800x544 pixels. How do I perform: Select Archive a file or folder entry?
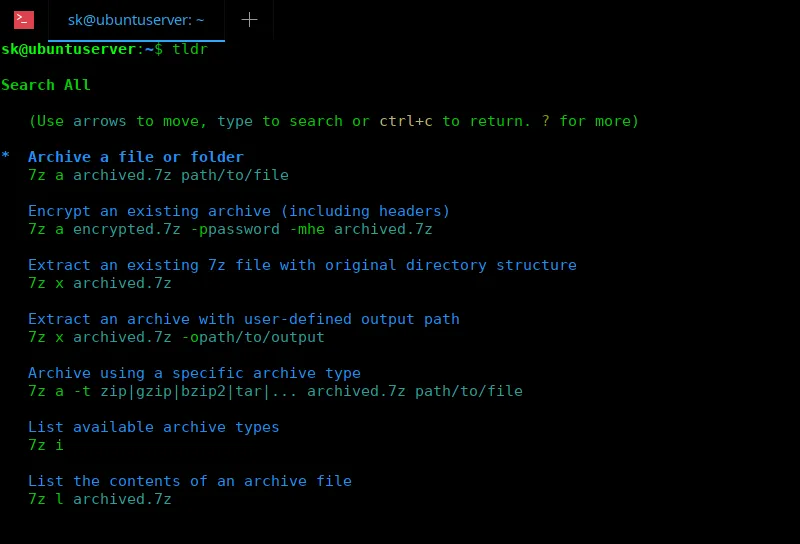[x=136, y=157]
